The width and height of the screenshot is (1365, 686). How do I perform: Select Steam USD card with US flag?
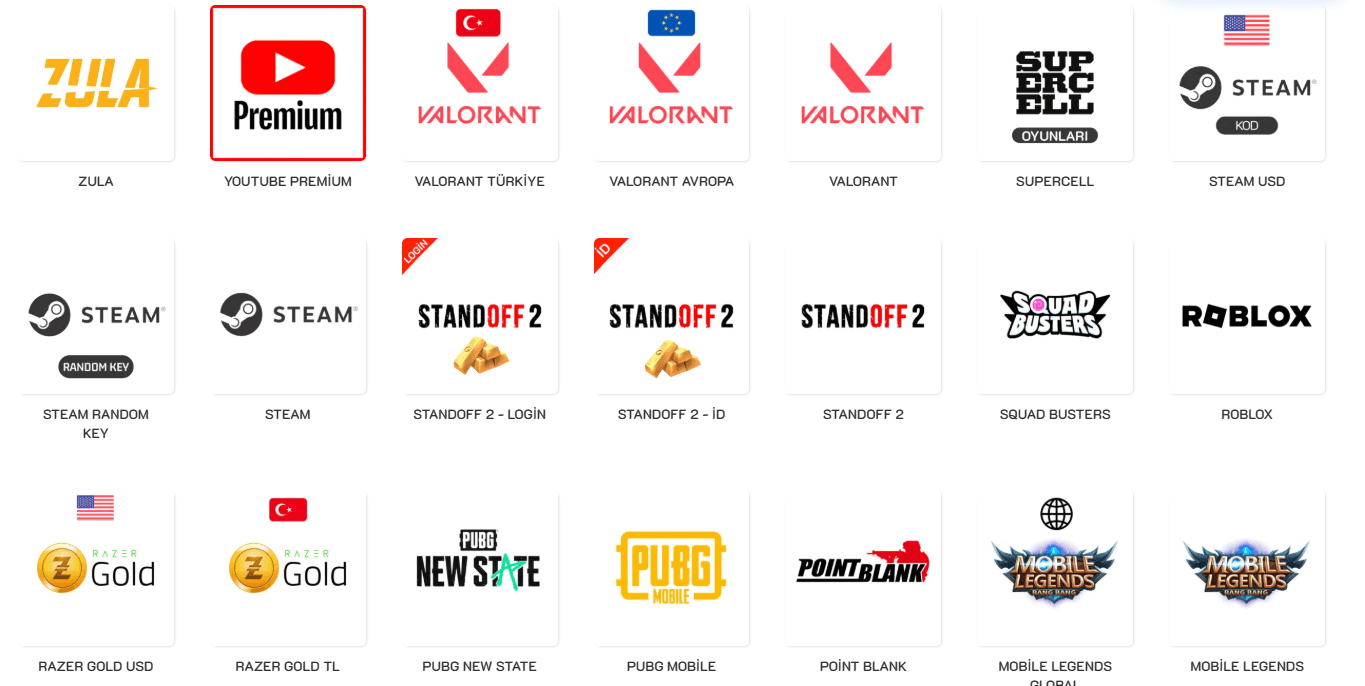pos(1247,83)
